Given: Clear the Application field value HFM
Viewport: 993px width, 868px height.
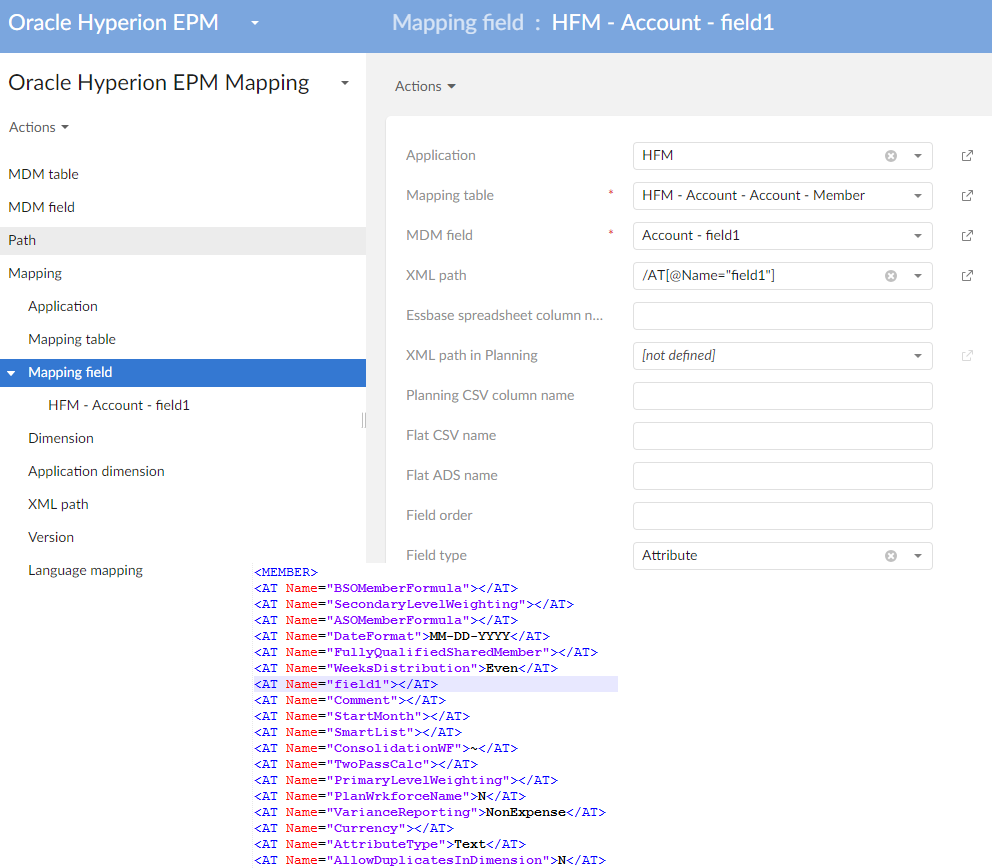Looking at the screenshot, I should pos(890,156).
